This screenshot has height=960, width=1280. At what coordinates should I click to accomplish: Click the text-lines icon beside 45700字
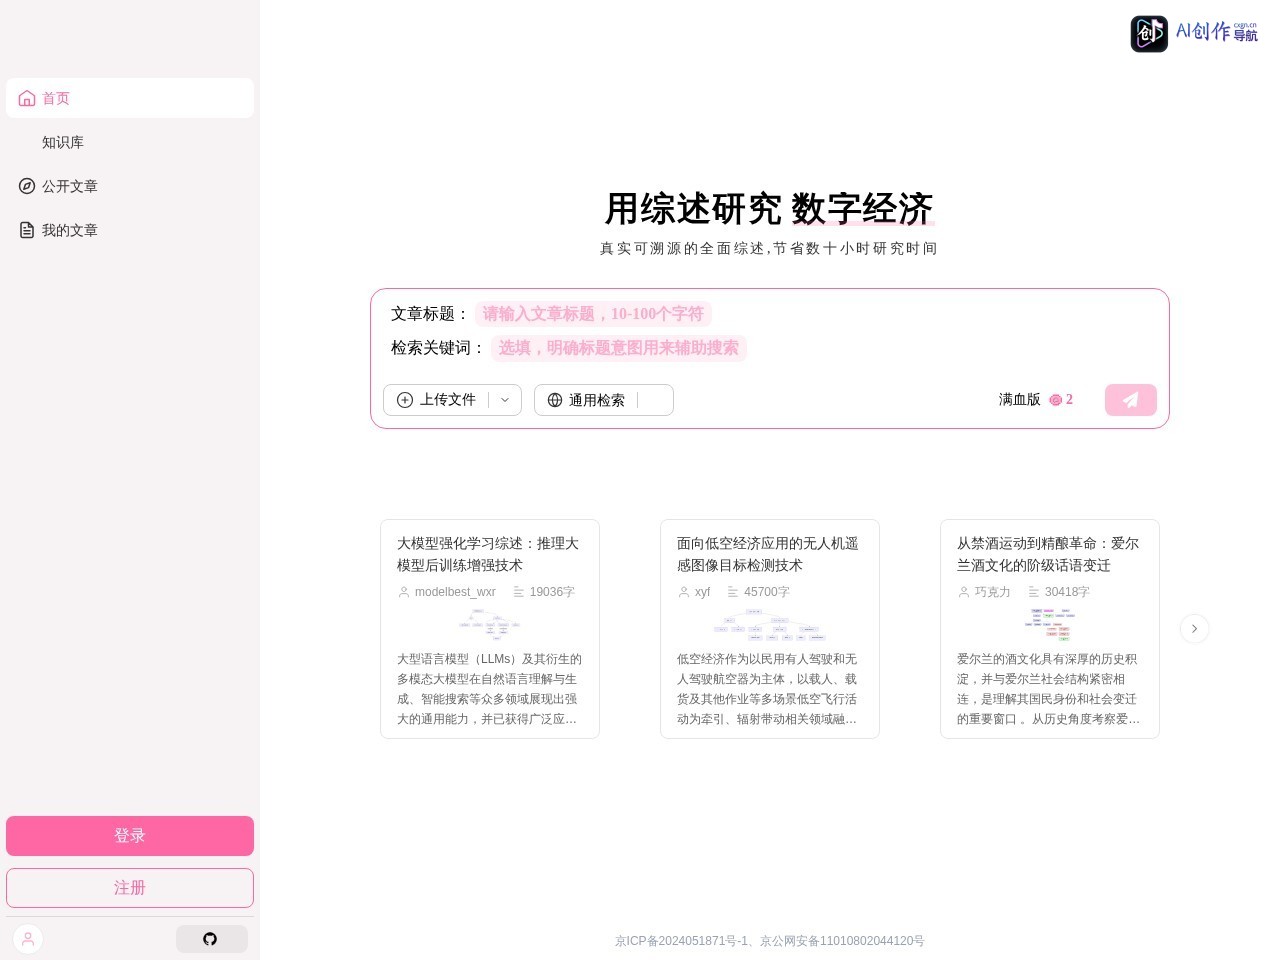733,592
